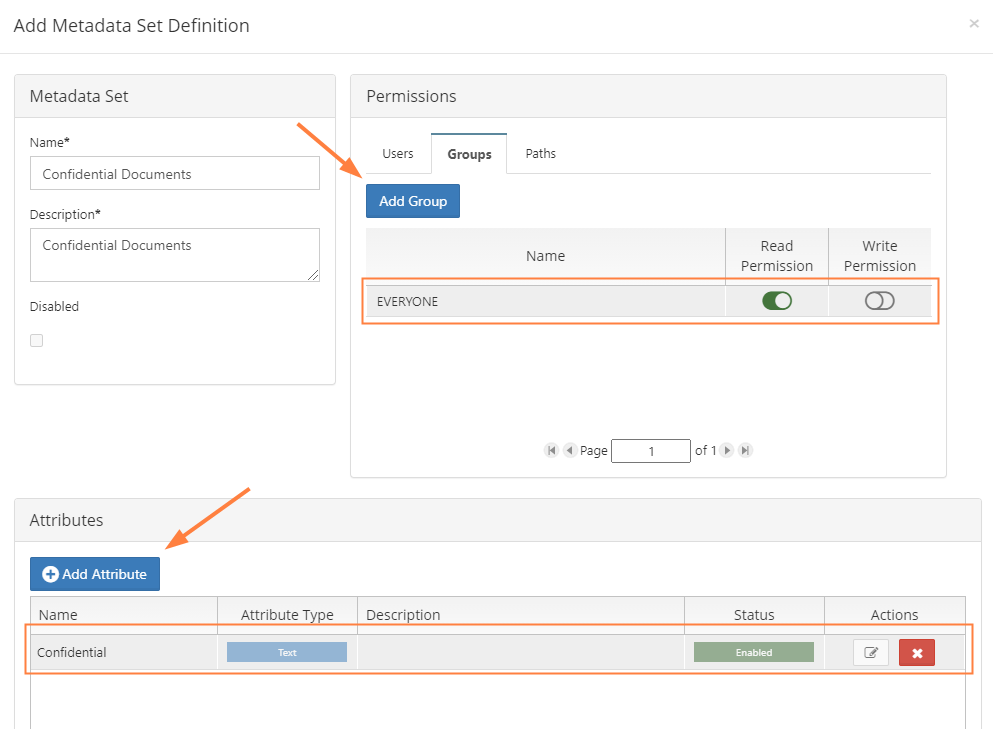Image resolution: width=993 pixels, height=729 pixels.
Task: Switch to the Users tab
Action: coord(397,154)
